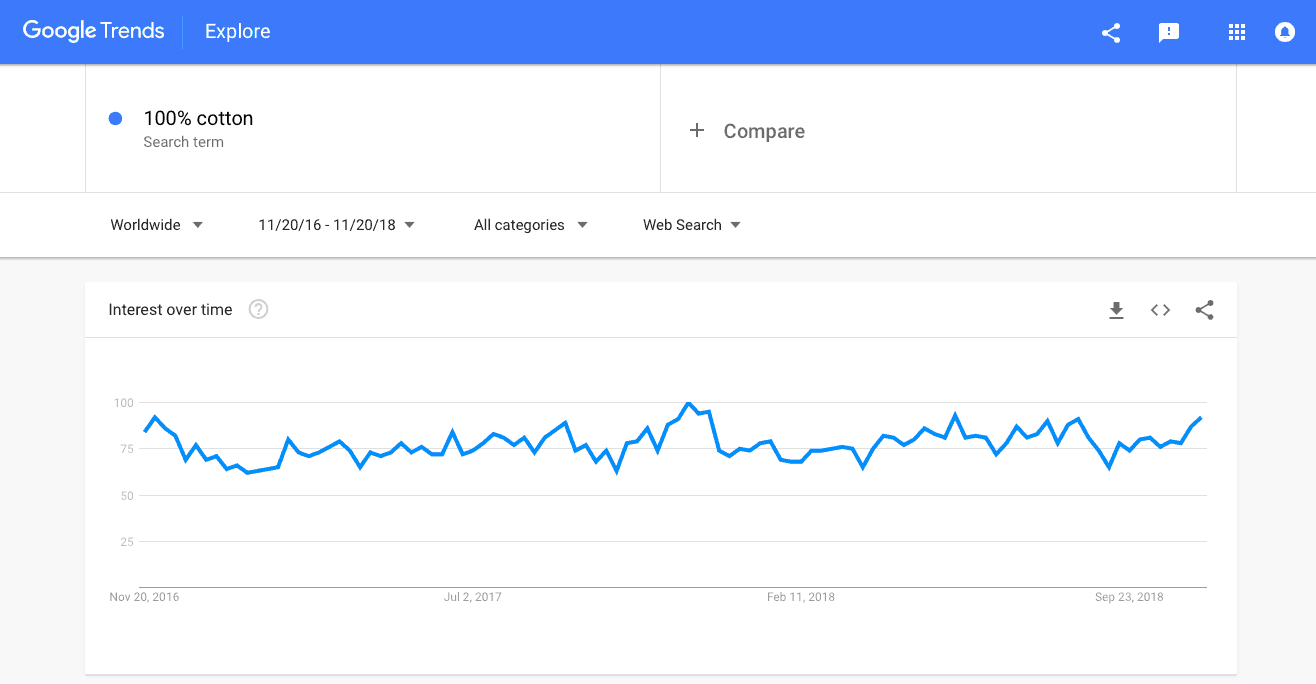1316x684 pixels.
Task: Click the Compare button to add term
Action: 747,131
